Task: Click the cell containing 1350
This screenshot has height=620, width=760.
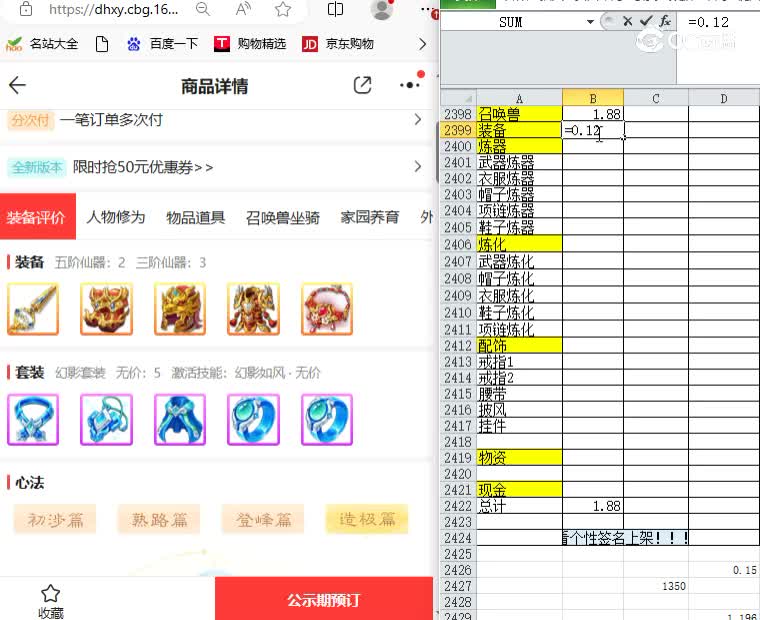Action: pos(656,586)
